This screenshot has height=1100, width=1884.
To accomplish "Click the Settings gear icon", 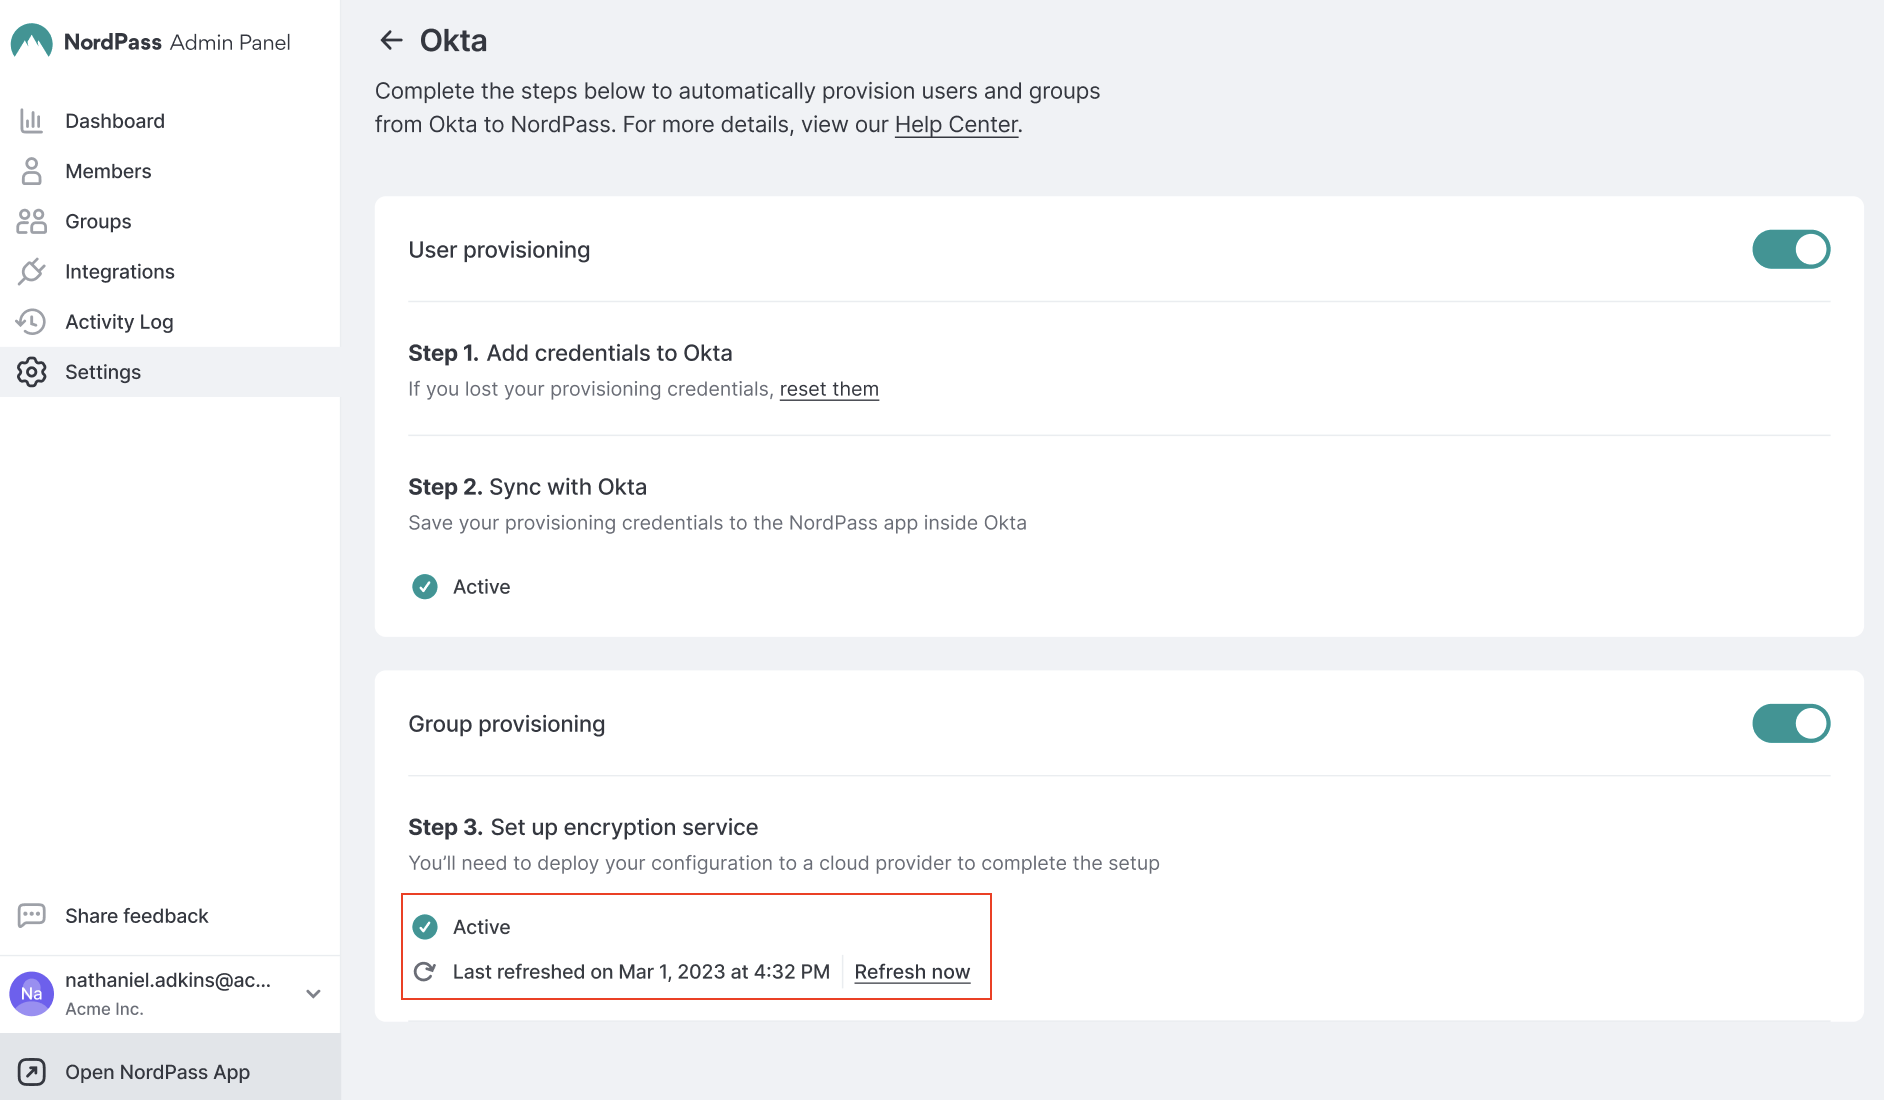I will [x=31, y=372].
